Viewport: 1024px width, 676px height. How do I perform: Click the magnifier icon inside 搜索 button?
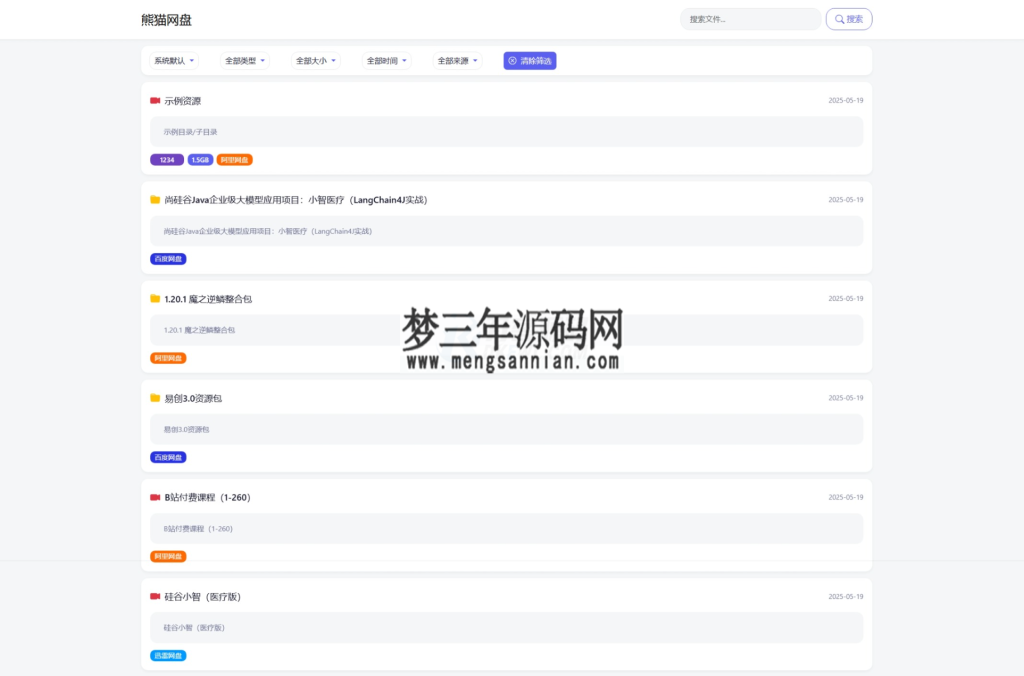pos(839,18)
